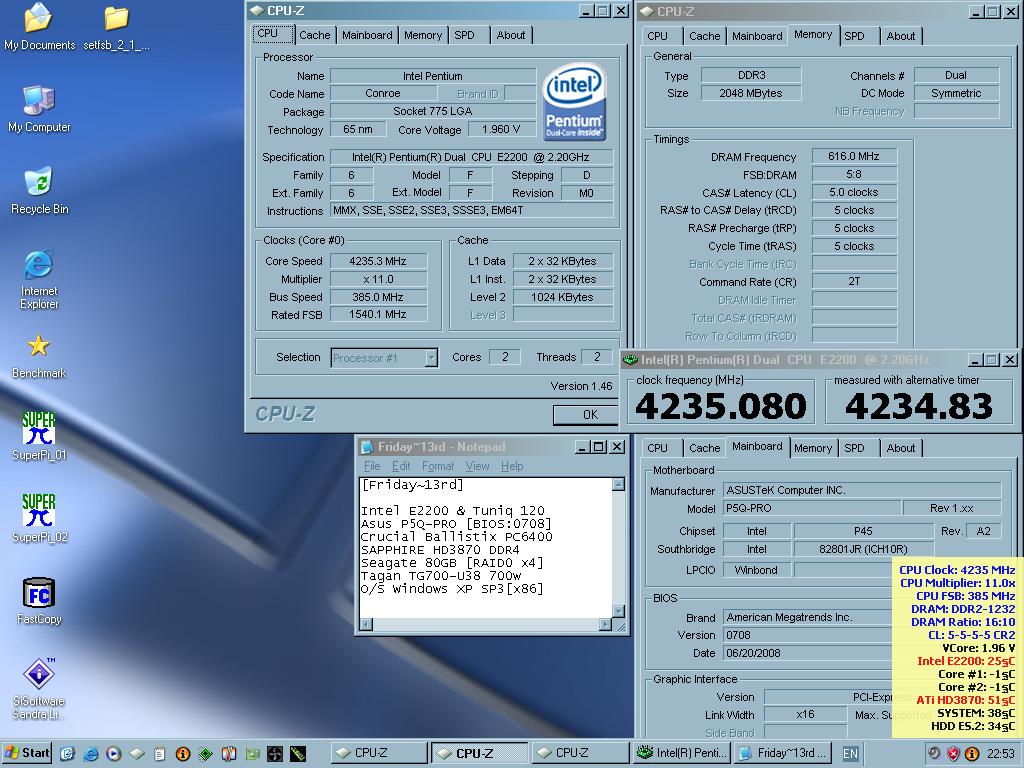
Task: Click the grey round system tray icon
Action: click(935, 754)
